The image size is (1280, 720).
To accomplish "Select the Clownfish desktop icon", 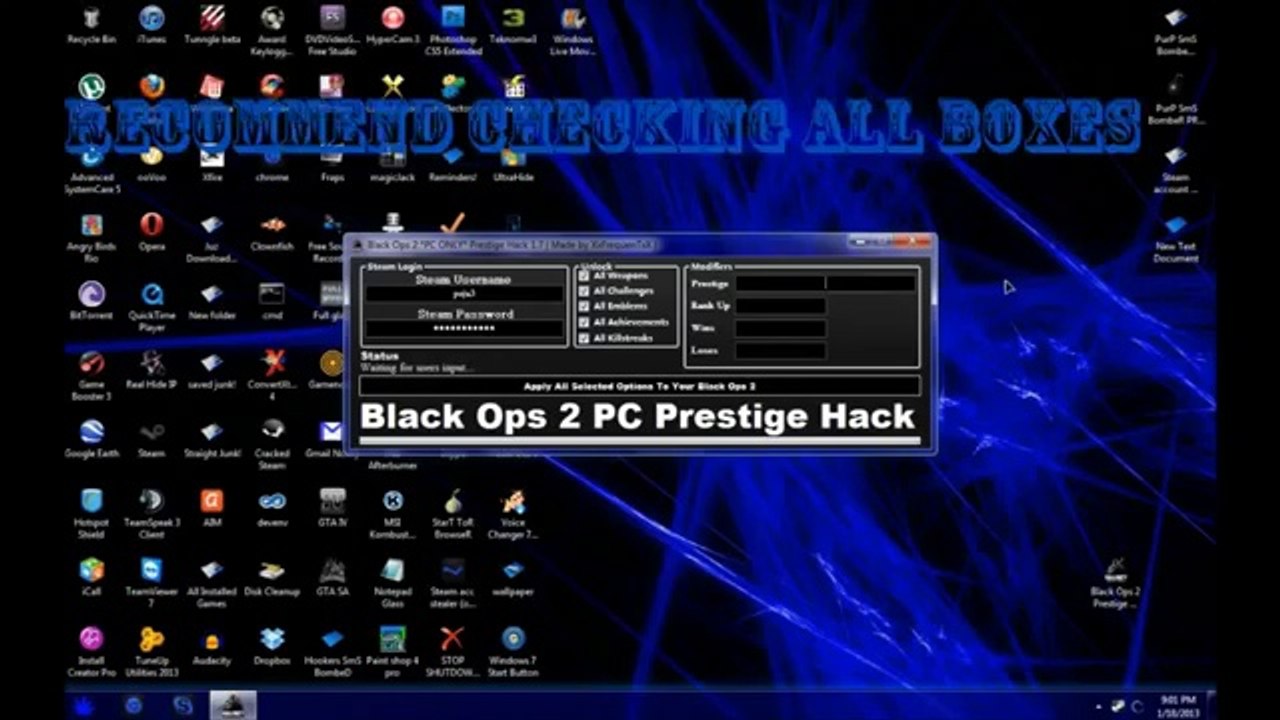I will [272, 232].
